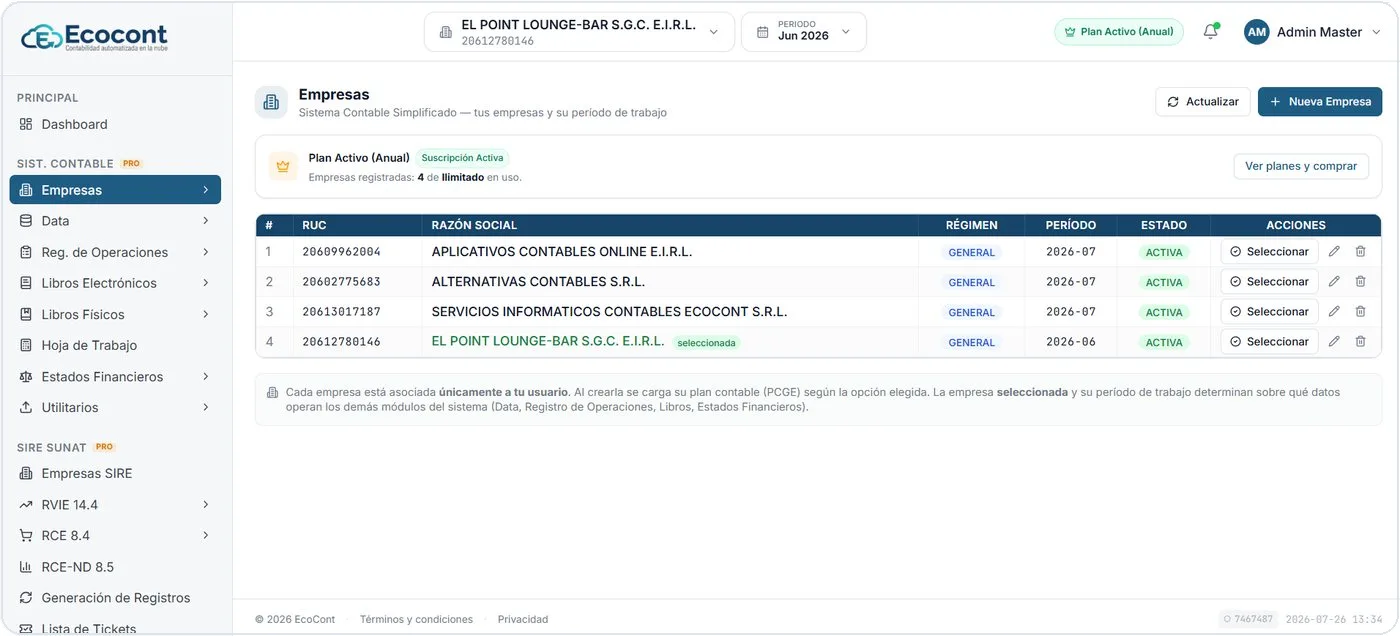This screenshot has width=1400, height=636.
Task: Delete ALTERNATIVAS CONTABLES S.R.L. trash icon
Action: point(1360,282)
